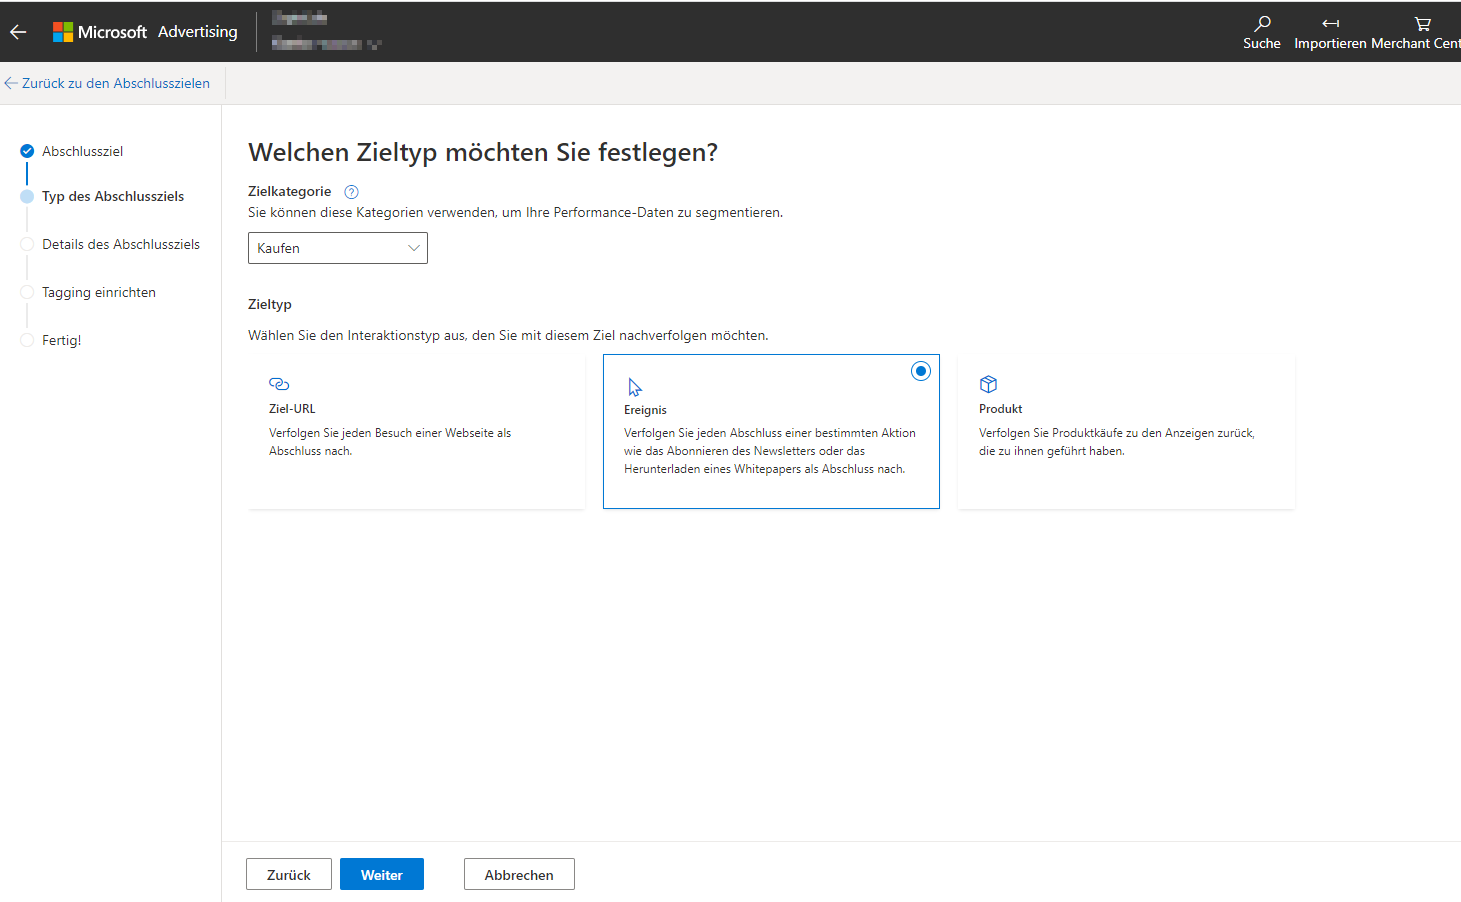Click the Ziel-URL link icon

pyautogui.click(x=279, y=384)
